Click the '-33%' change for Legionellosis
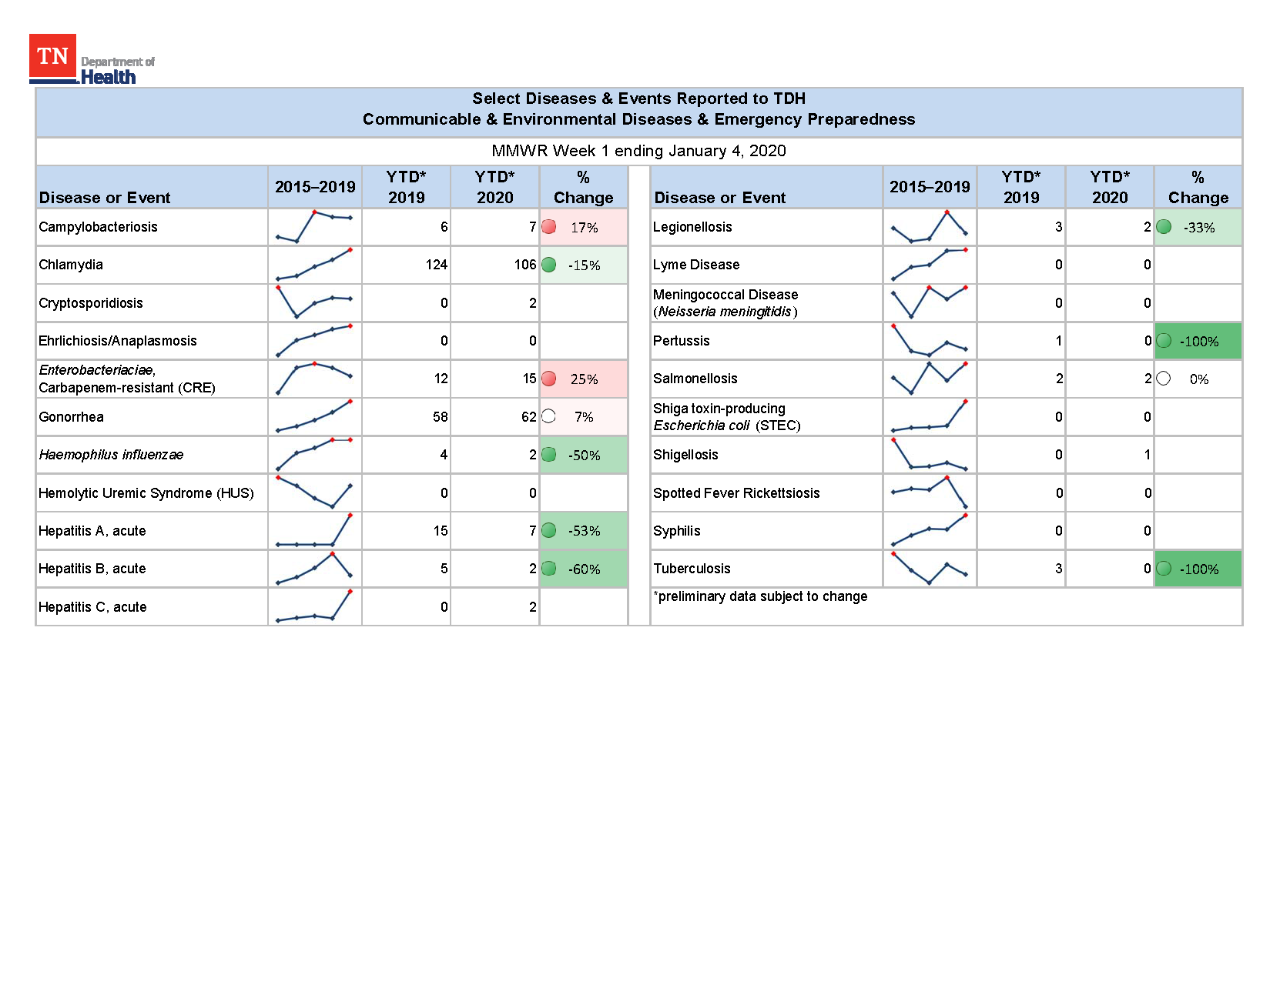 click(1199, 227)
